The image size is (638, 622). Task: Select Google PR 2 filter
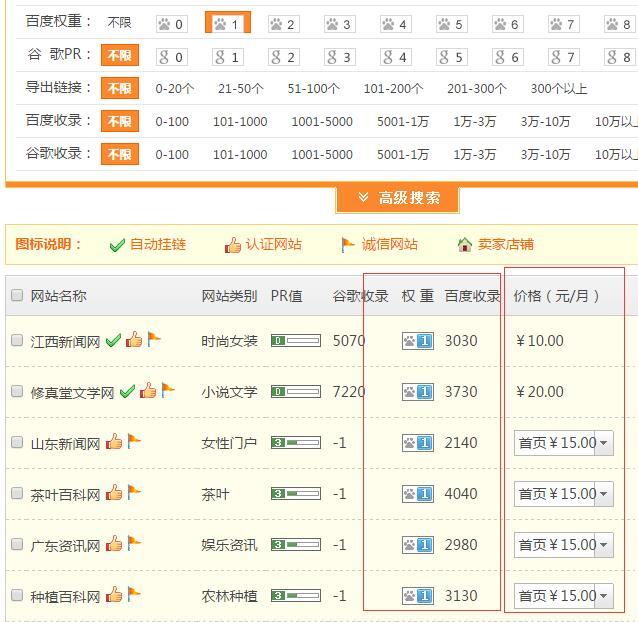pos(284,57)
